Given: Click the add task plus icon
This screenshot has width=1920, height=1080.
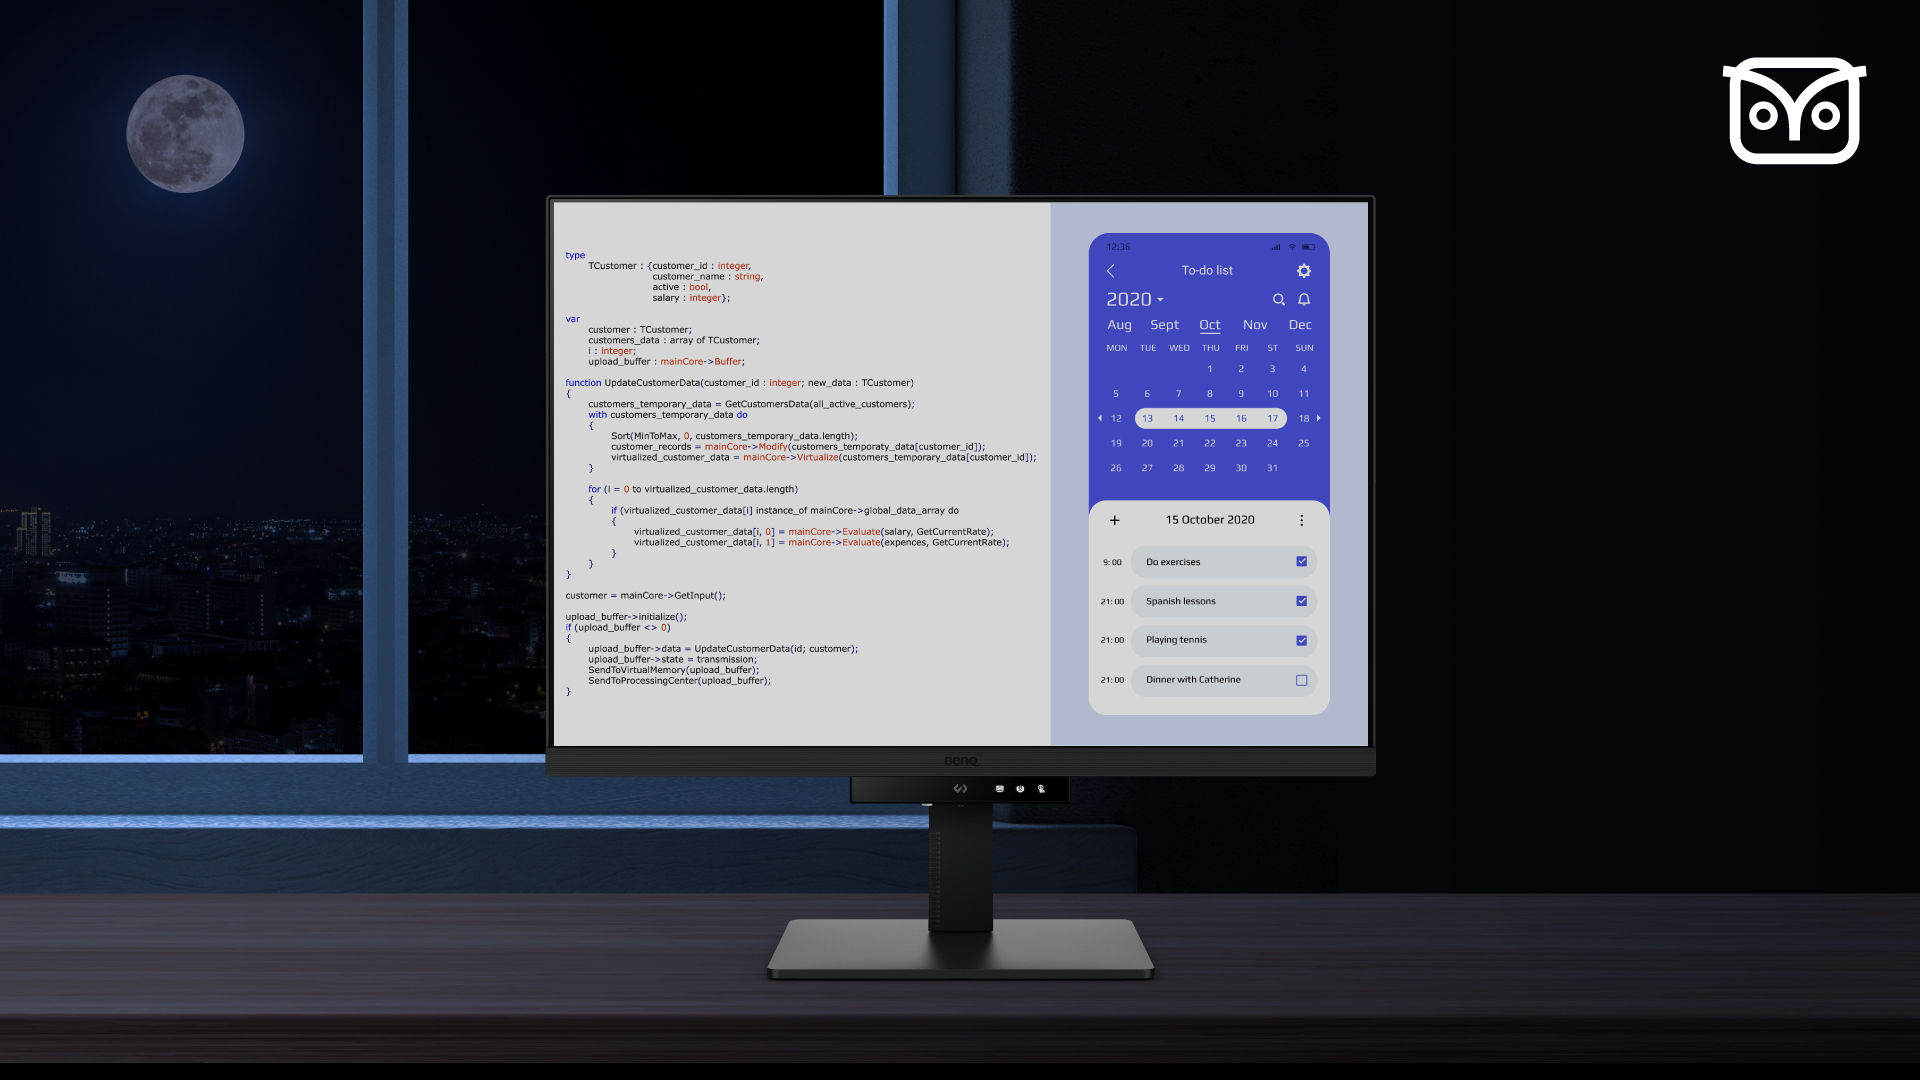Looking at the screenshot, I should (1113, 518).
